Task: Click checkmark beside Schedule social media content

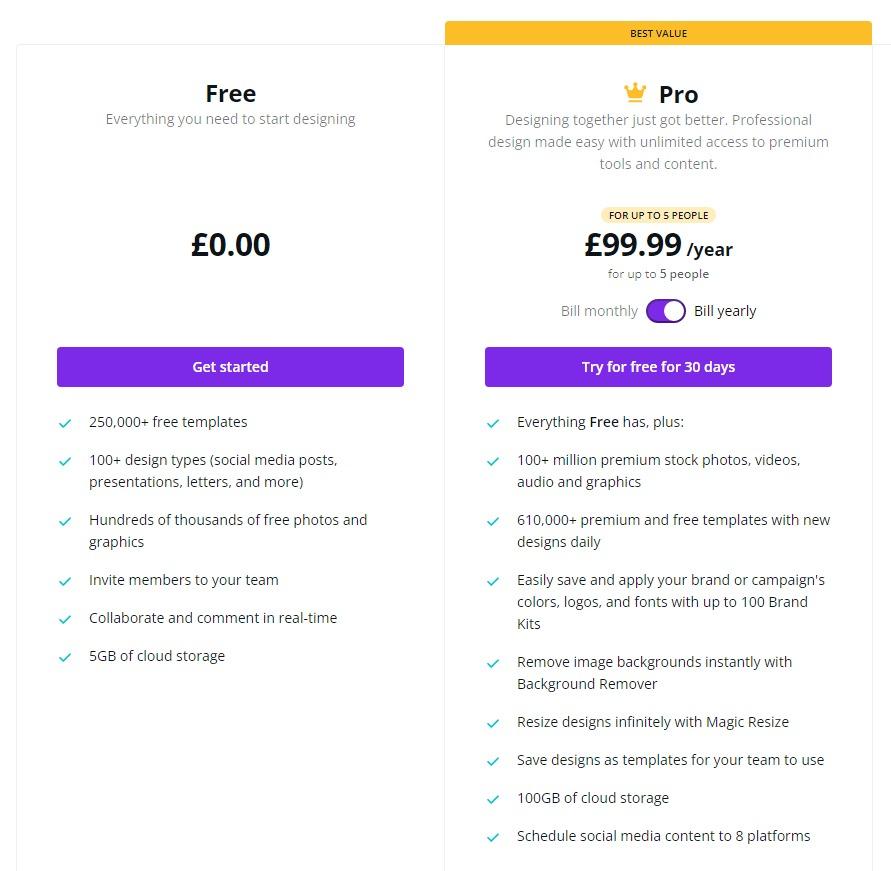Action: click(x=493, y=837)
